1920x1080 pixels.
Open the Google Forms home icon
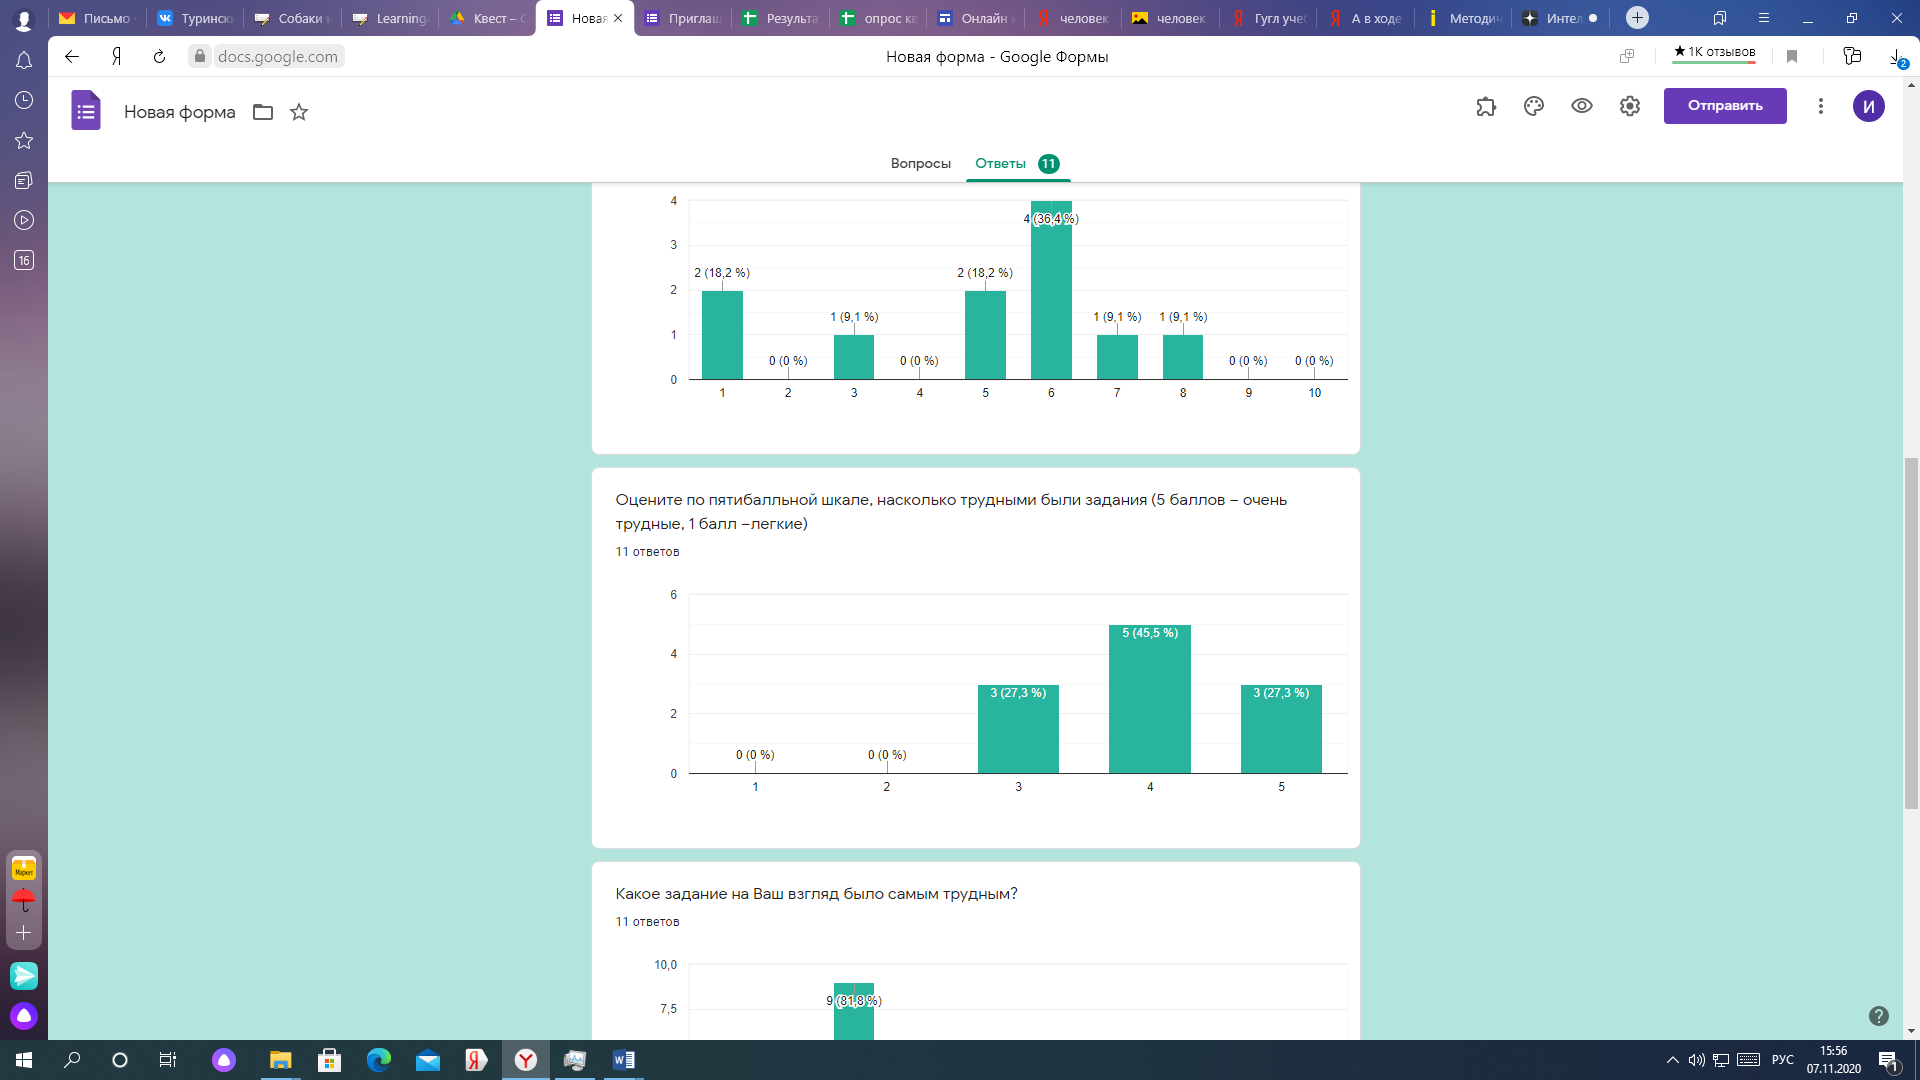(86, 110)
